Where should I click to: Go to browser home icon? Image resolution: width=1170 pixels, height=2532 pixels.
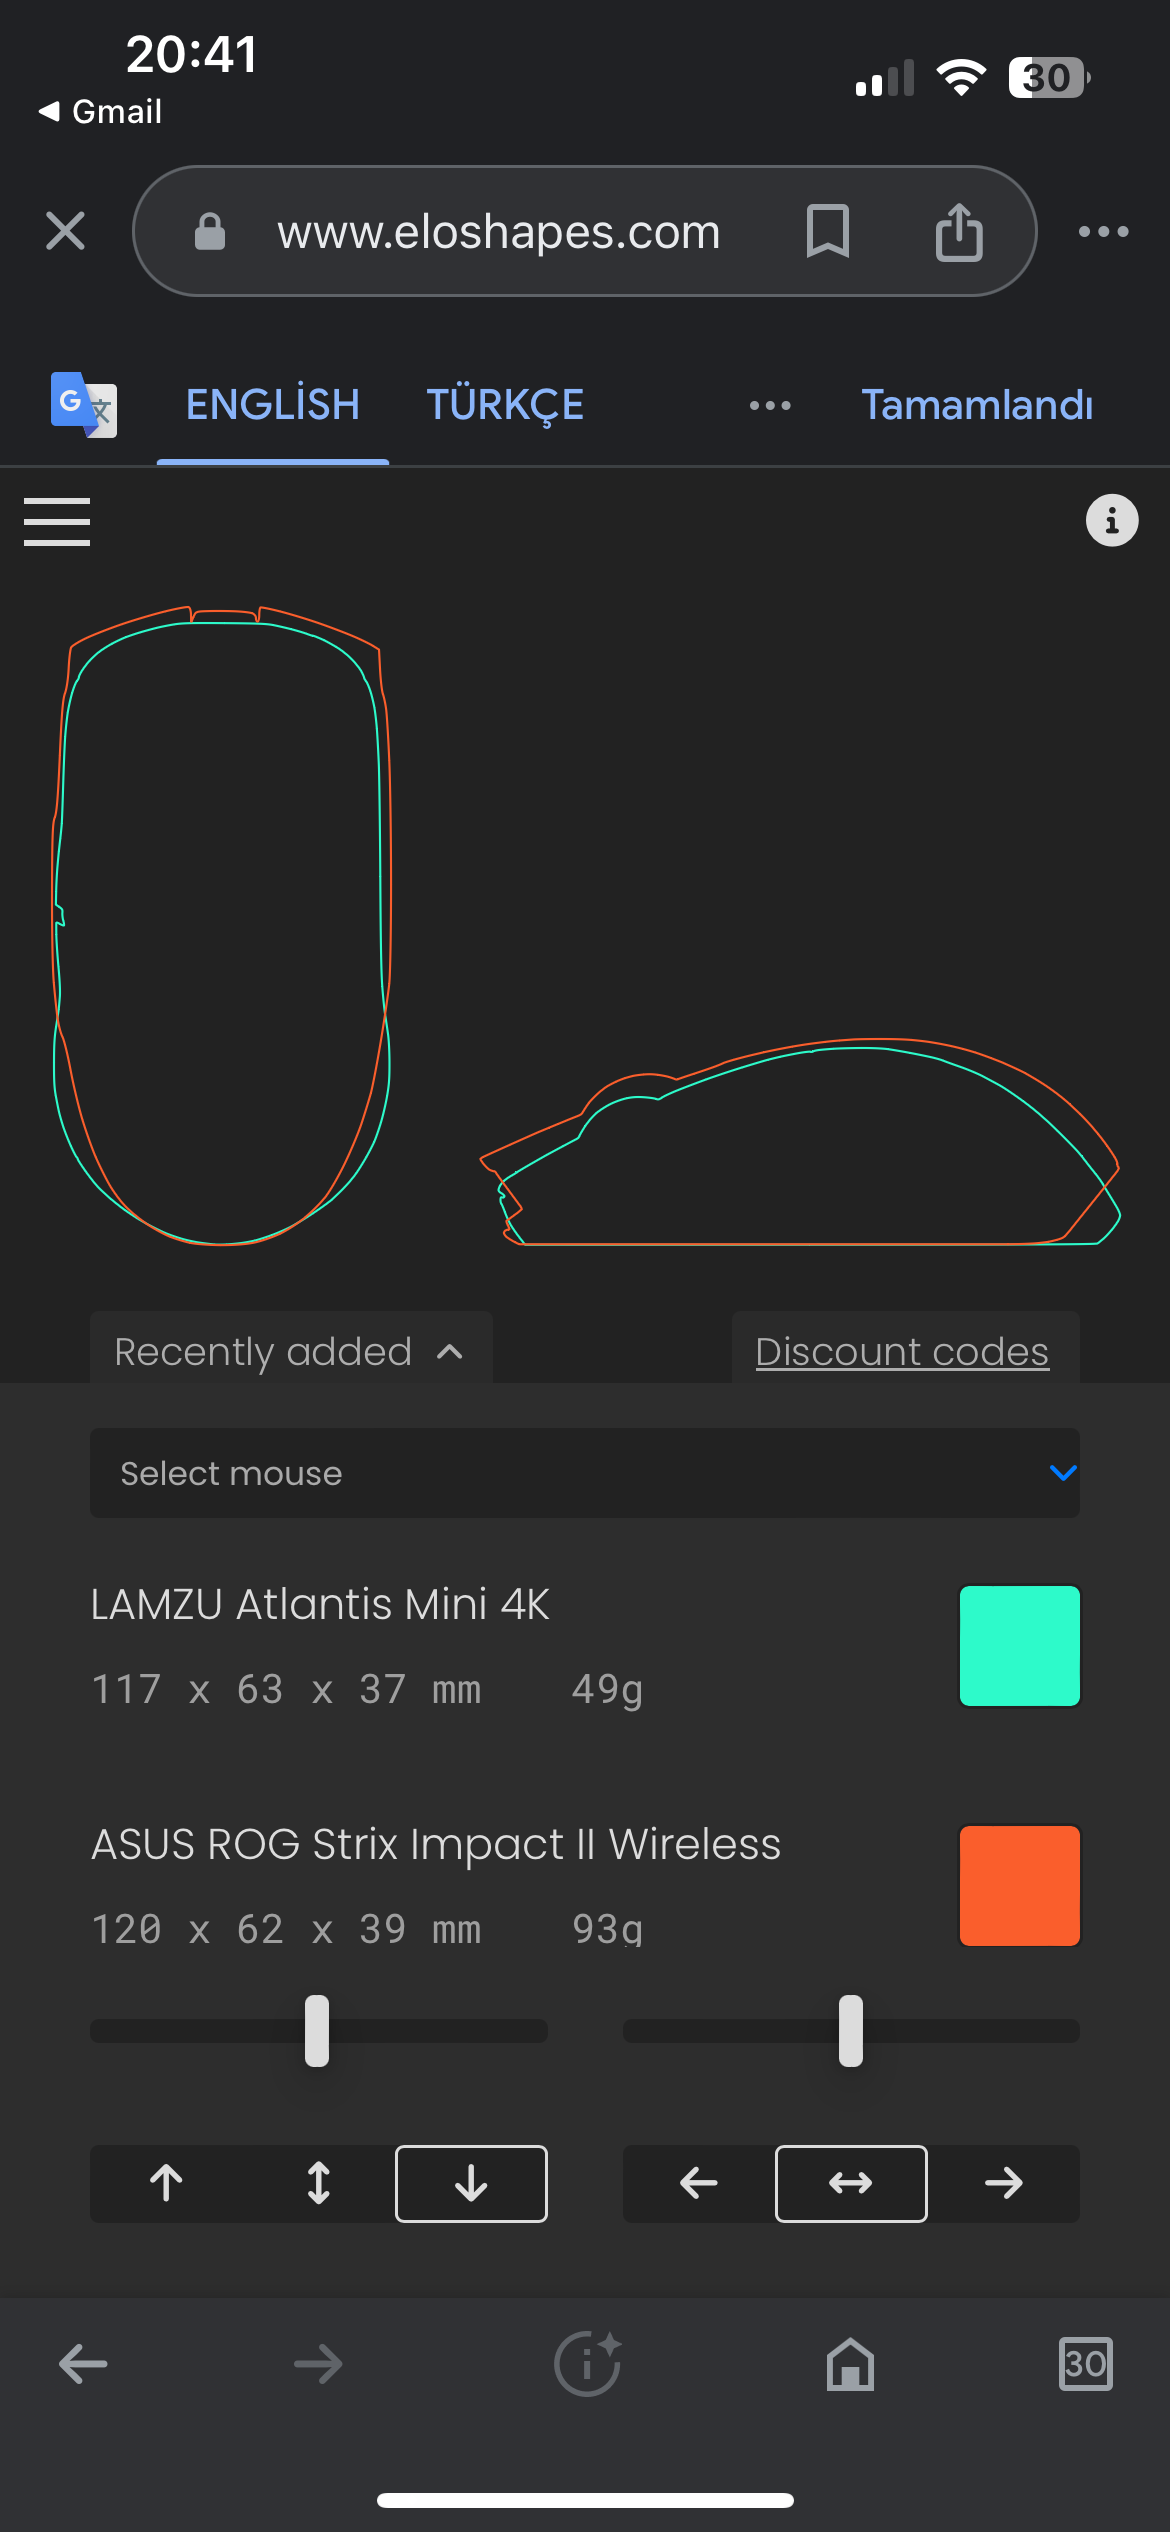850,2364
